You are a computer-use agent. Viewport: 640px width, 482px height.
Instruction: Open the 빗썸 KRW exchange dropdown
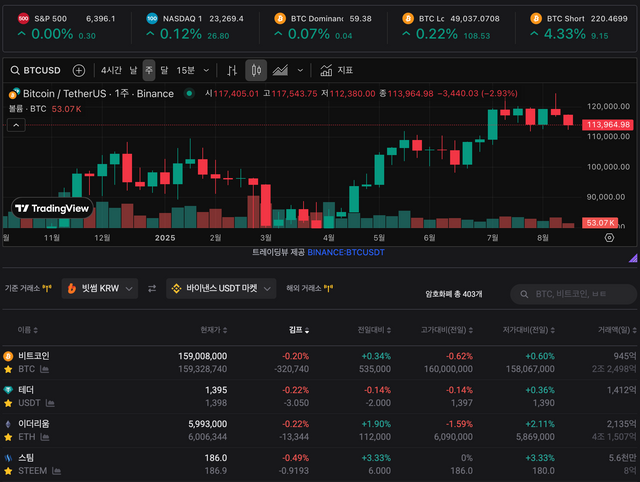coord(100,289)
